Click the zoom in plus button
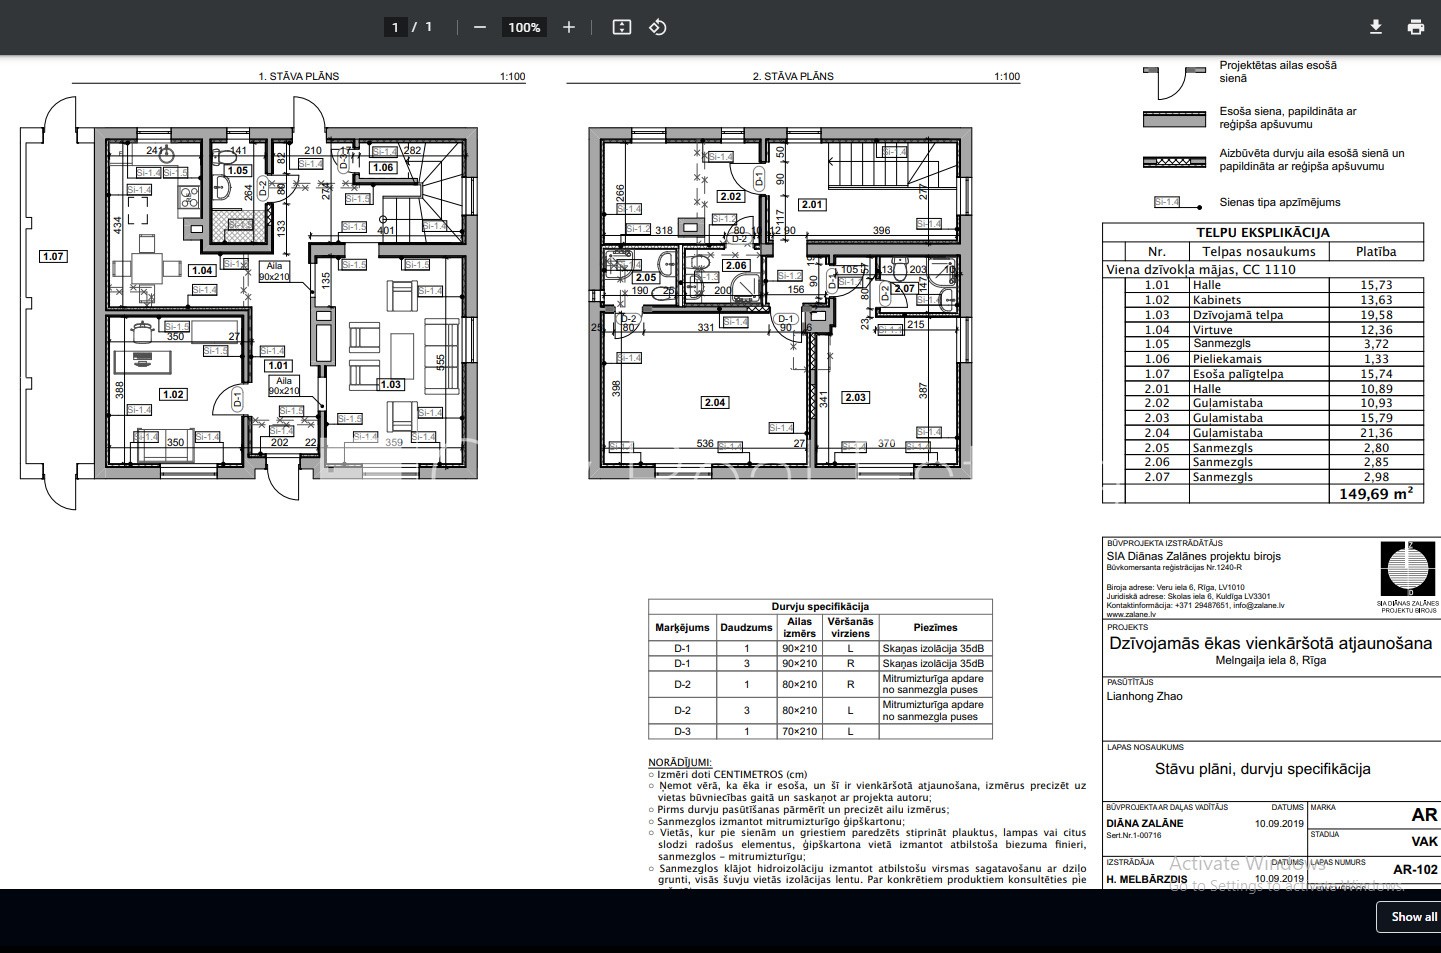 569,27
